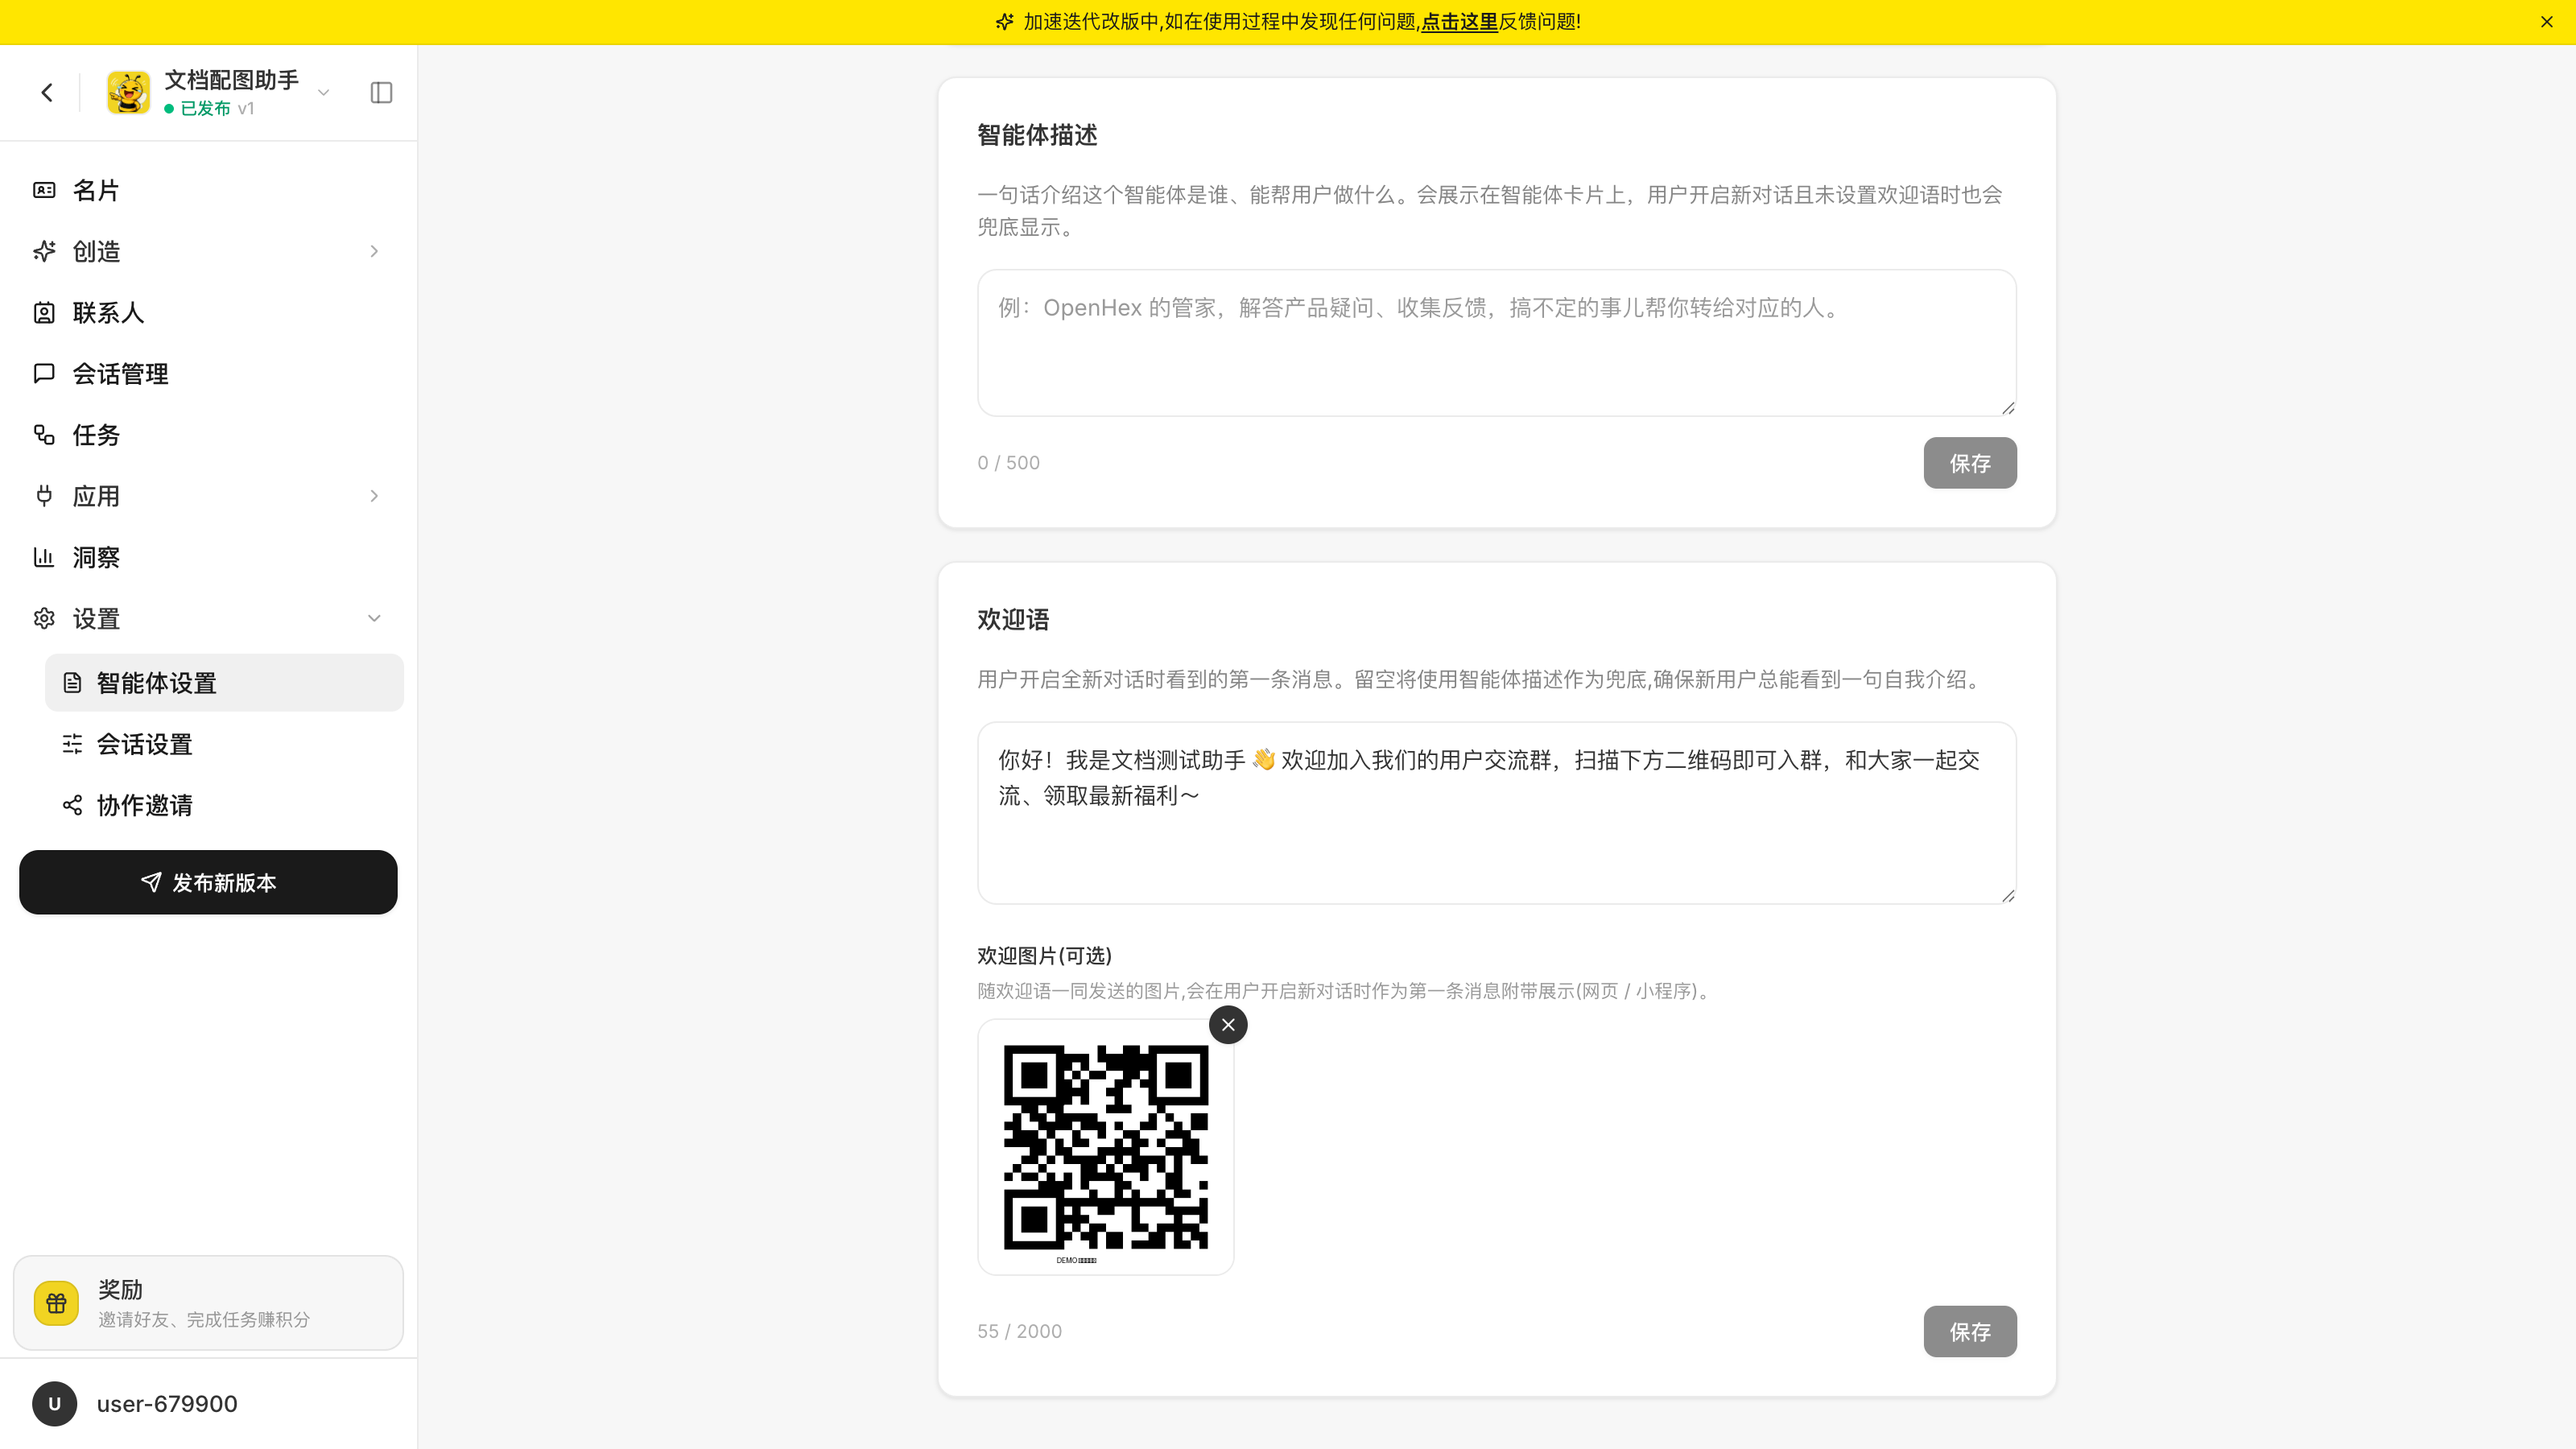
Task: Click the user avatar U icon
Action: (x=54, y=1404)
